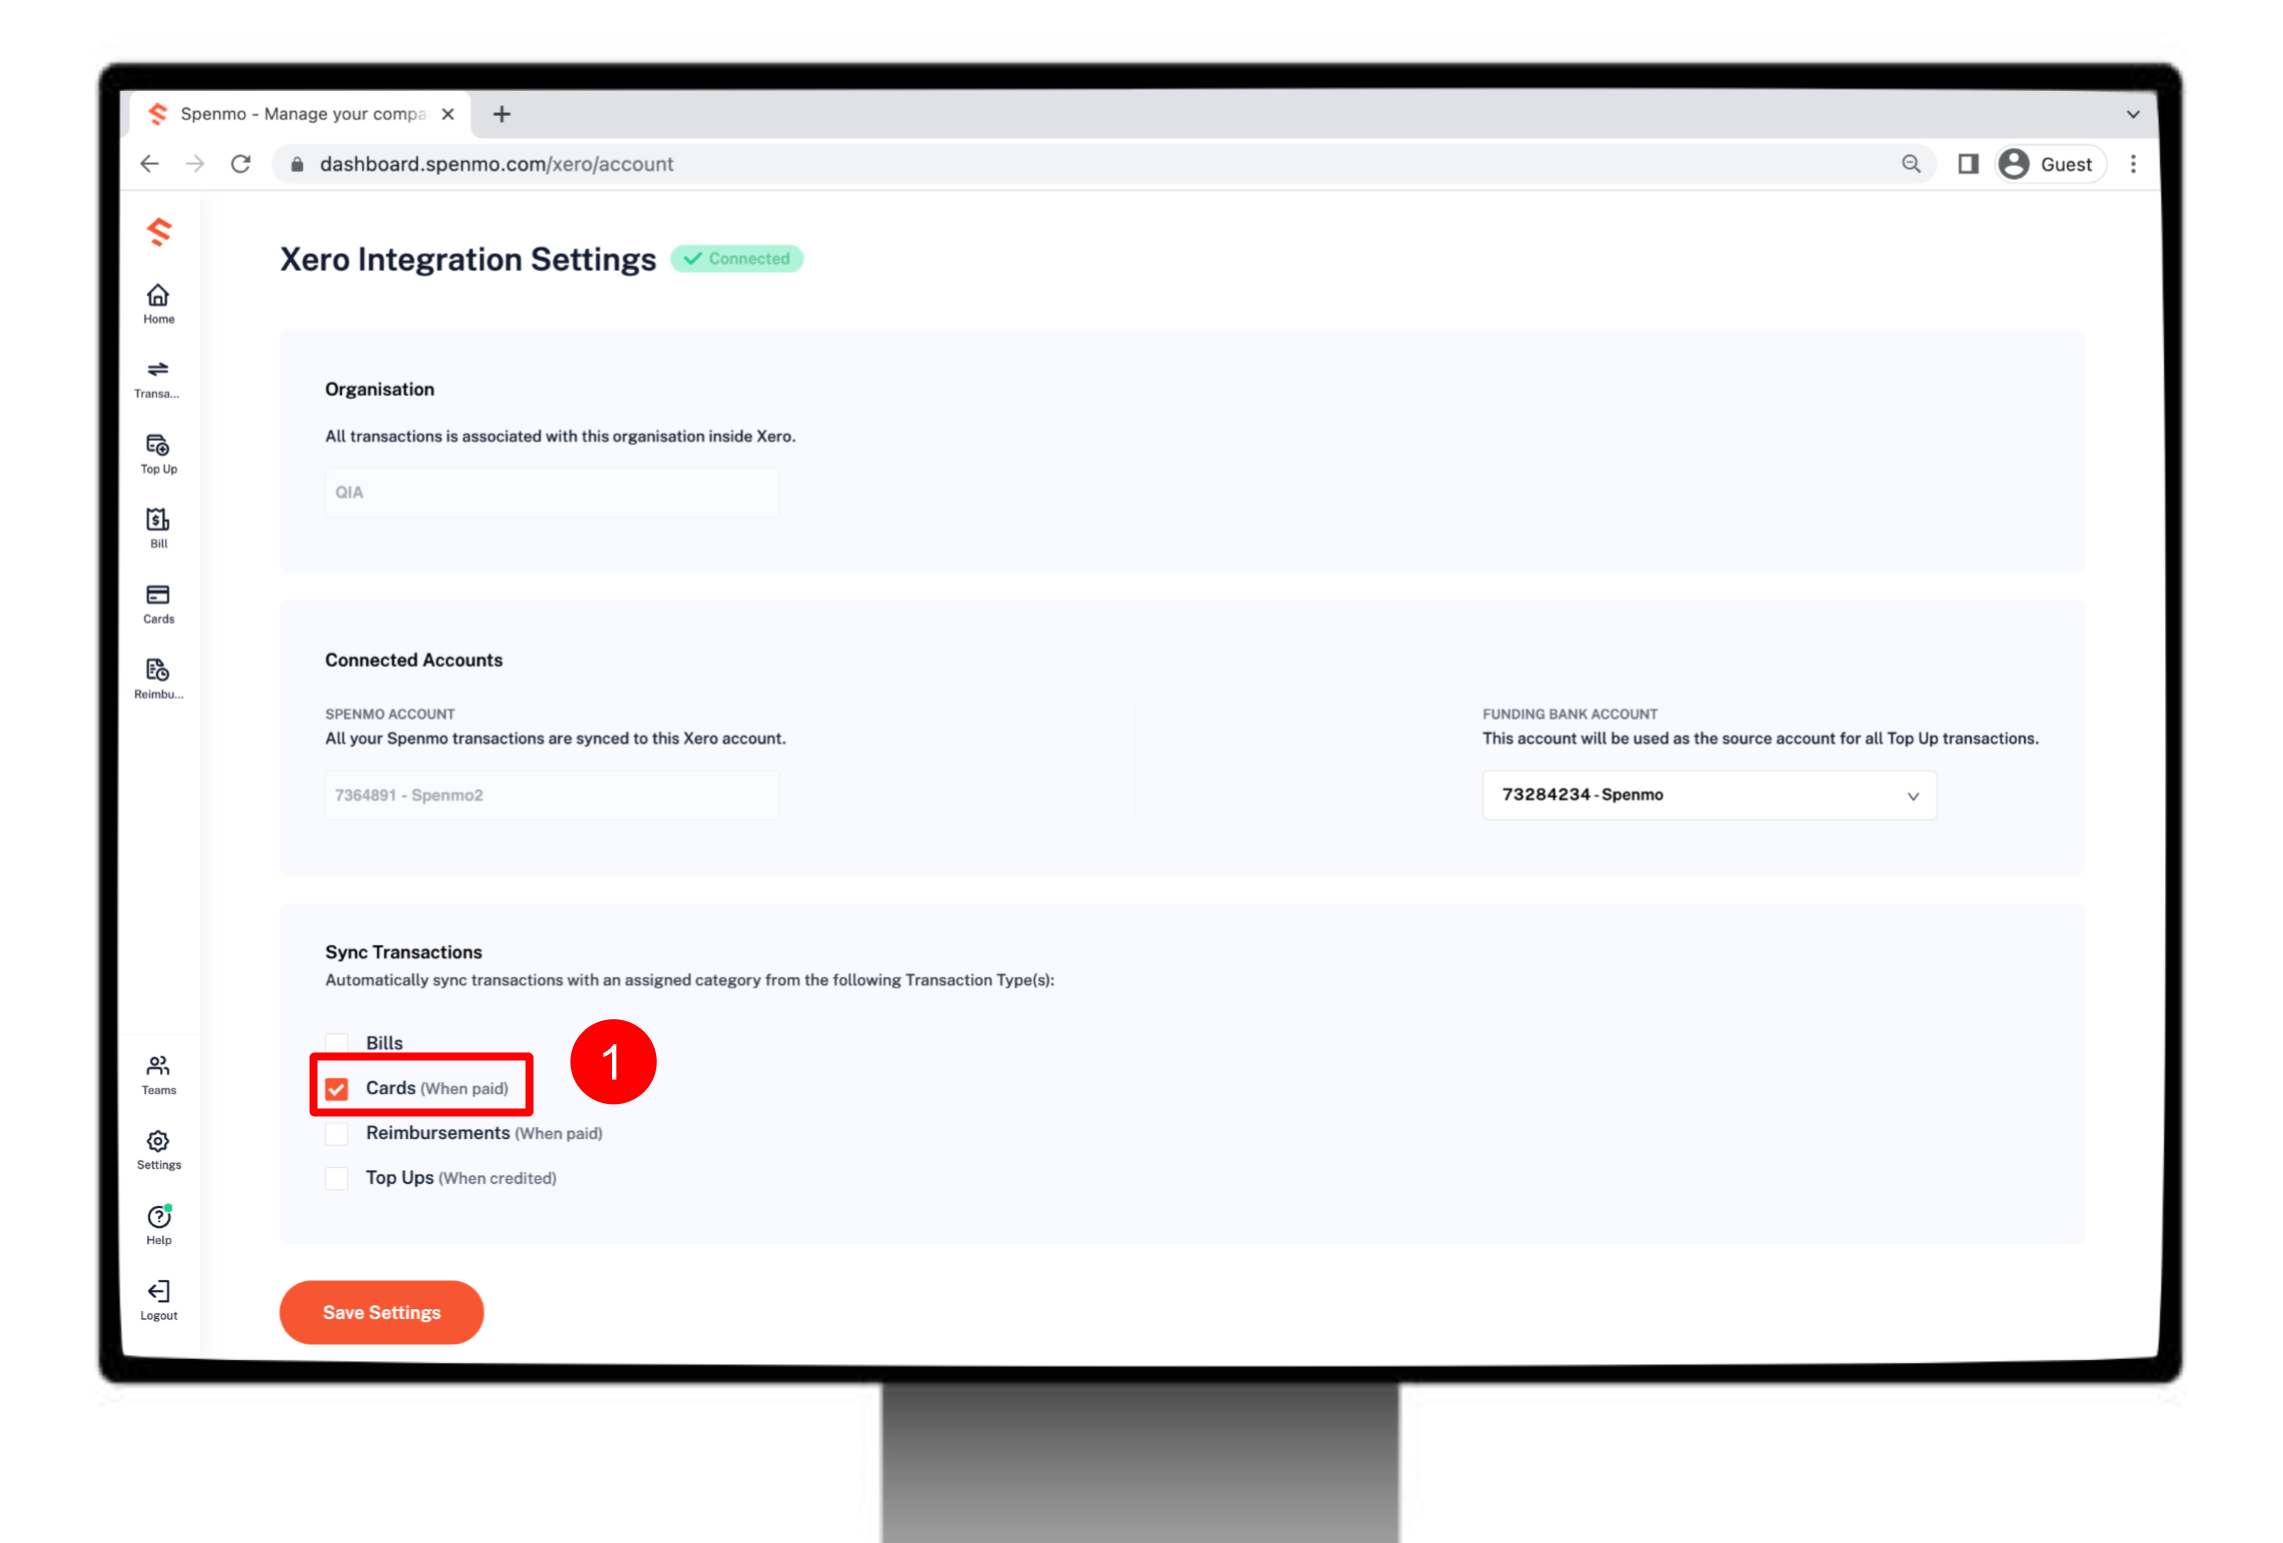The image size is (2283, 1543).
Task: Click the Save Settings button
Action: coord(381,1312)
